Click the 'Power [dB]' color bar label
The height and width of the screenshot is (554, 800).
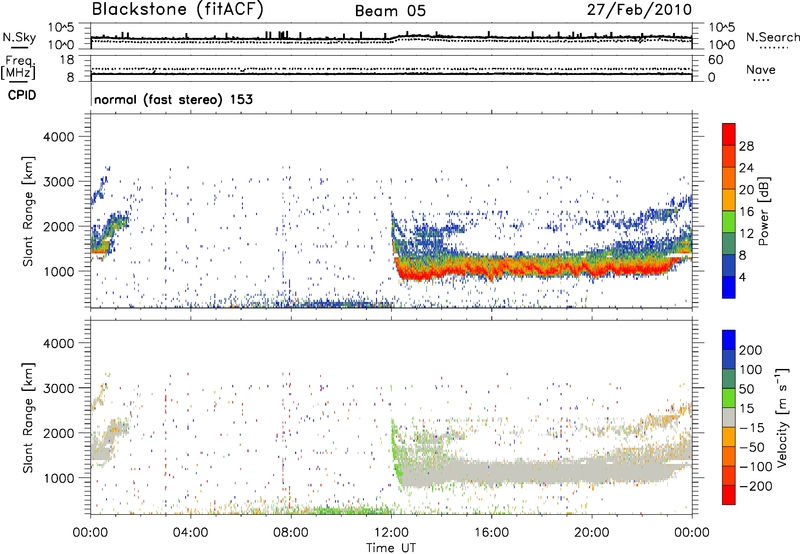(763, 211)
